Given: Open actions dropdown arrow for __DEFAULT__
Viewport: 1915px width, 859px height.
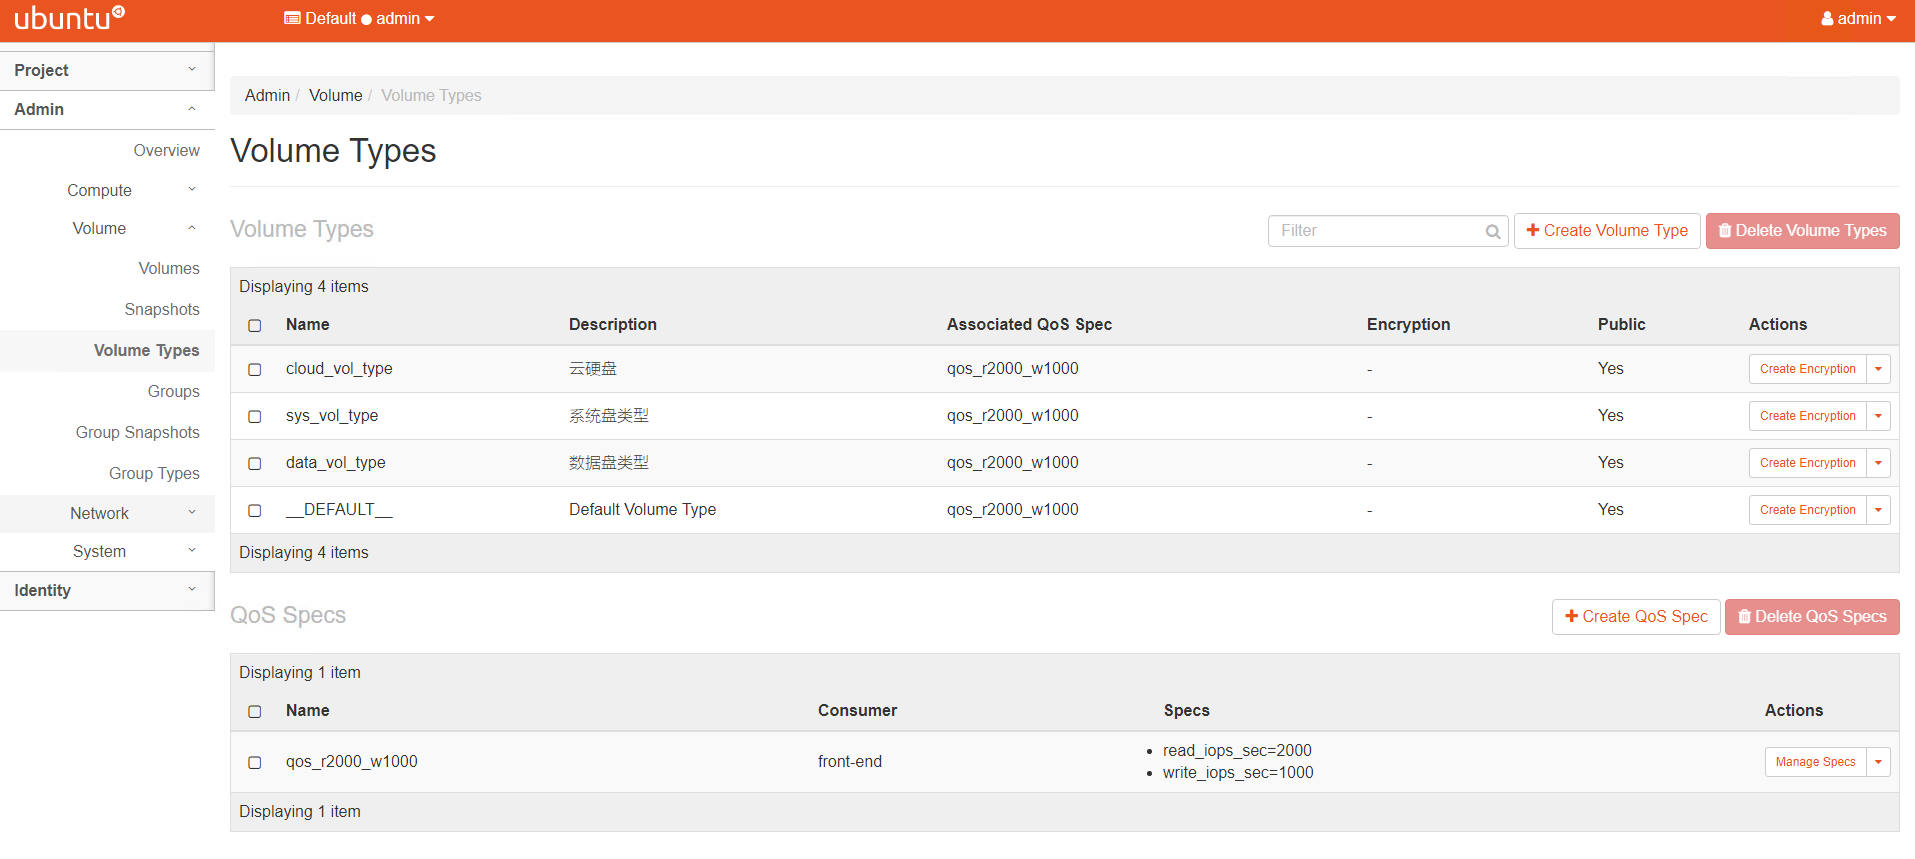Looking at the screenshot, I should pos(1878,510).
